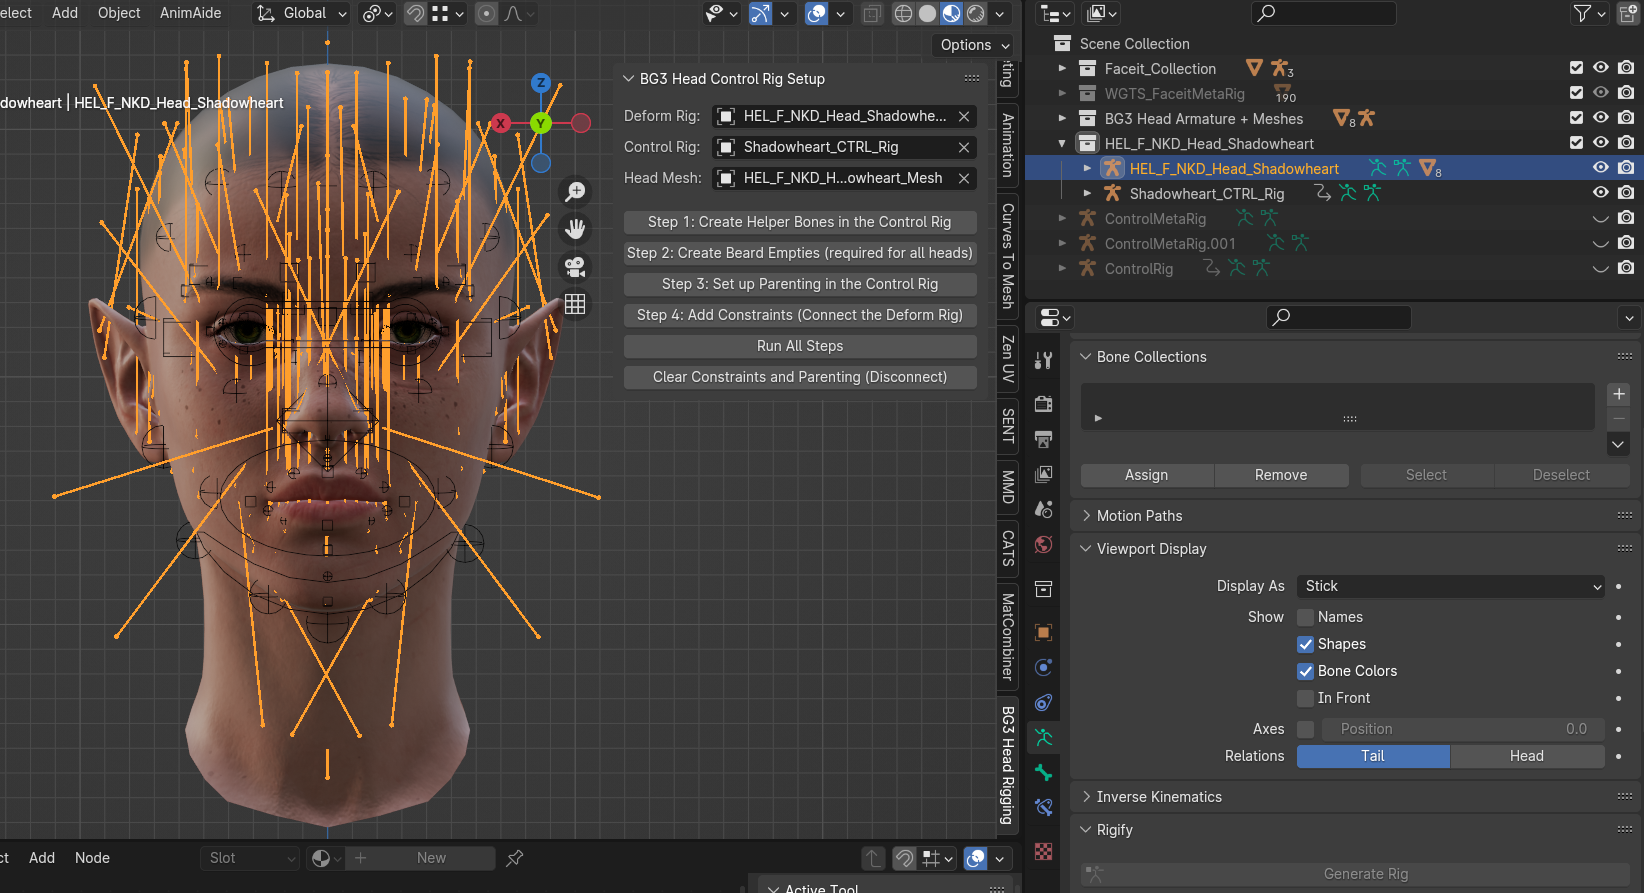This screenshot has height=893, width=1644.
Task: Open the Texture properties tab
Action: [x=1043, y=851]
